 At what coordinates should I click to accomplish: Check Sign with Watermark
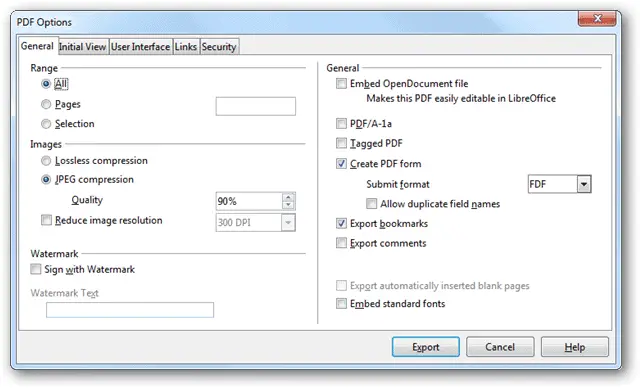pyautogui.click(x=36, y=269)
